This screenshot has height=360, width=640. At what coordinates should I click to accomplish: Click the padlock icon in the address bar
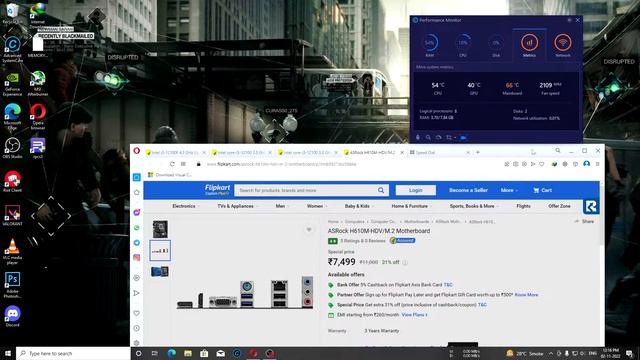coord(199,164)
